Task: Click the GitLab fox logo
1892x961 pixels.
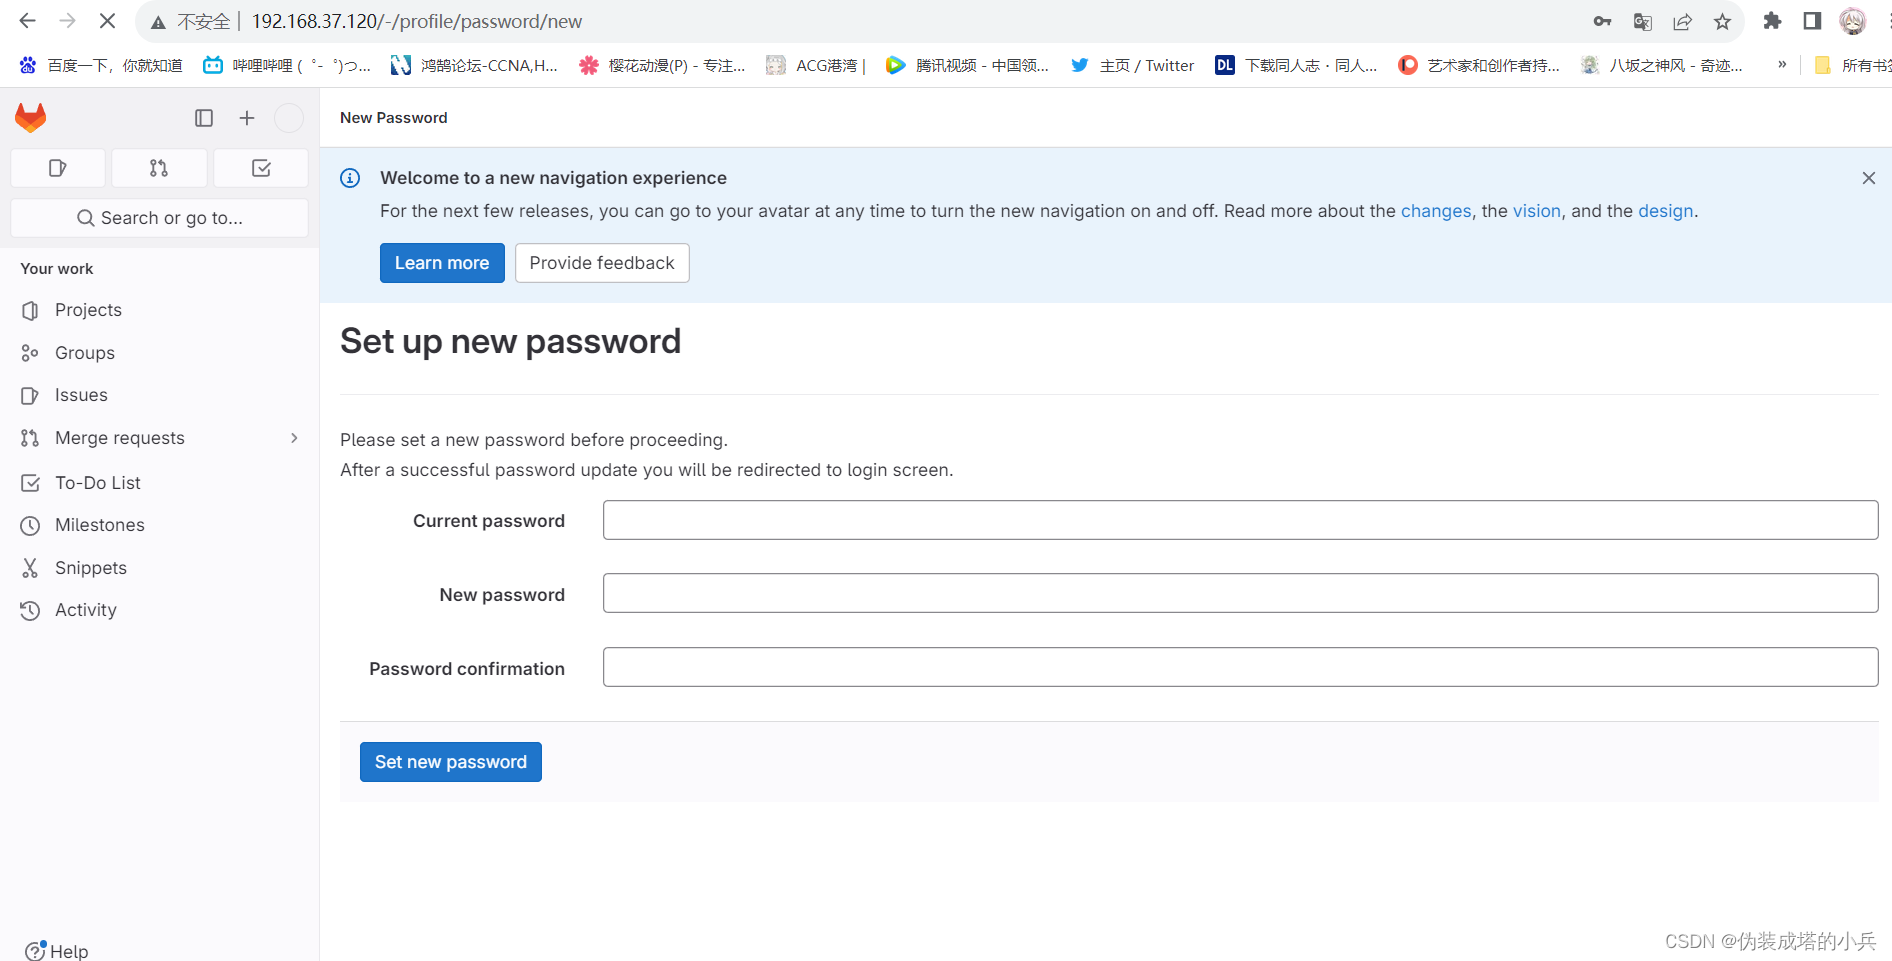Action: click(31, 118)
